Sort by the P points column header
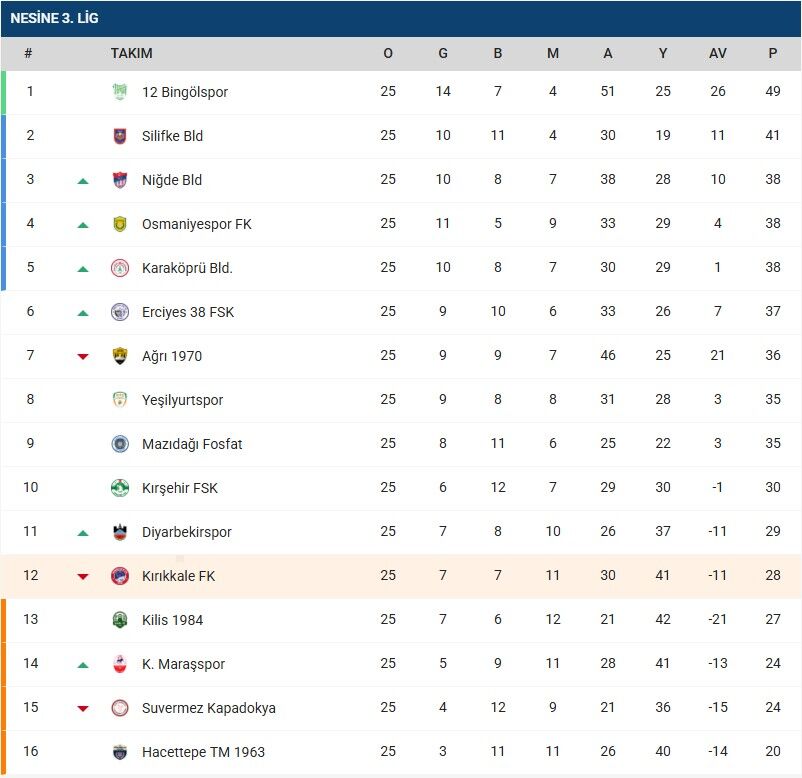 click(772, 53)
